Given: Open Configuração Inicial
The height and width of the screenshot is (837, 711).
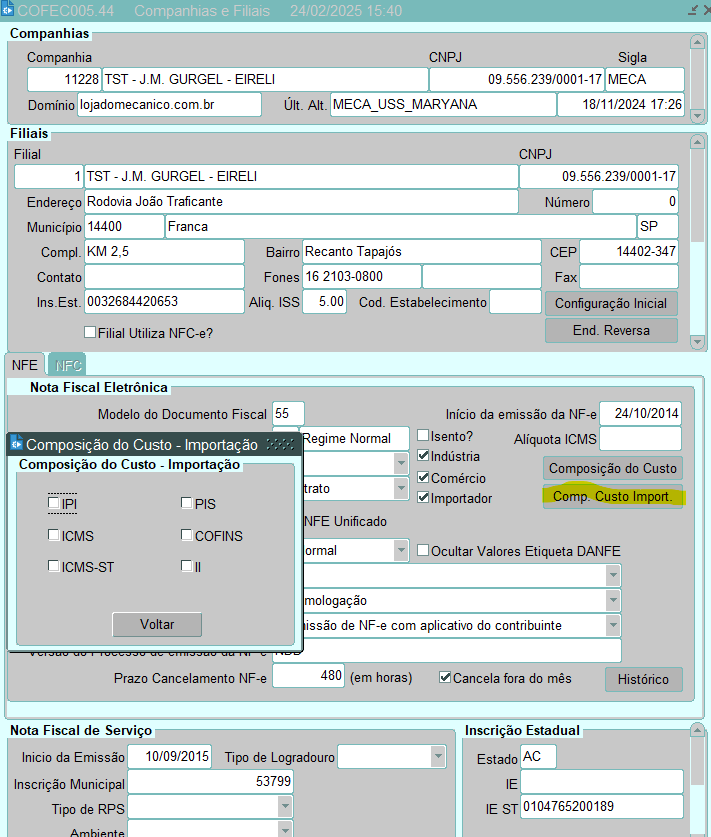Looking at the screenshot, I should point(611,303).
